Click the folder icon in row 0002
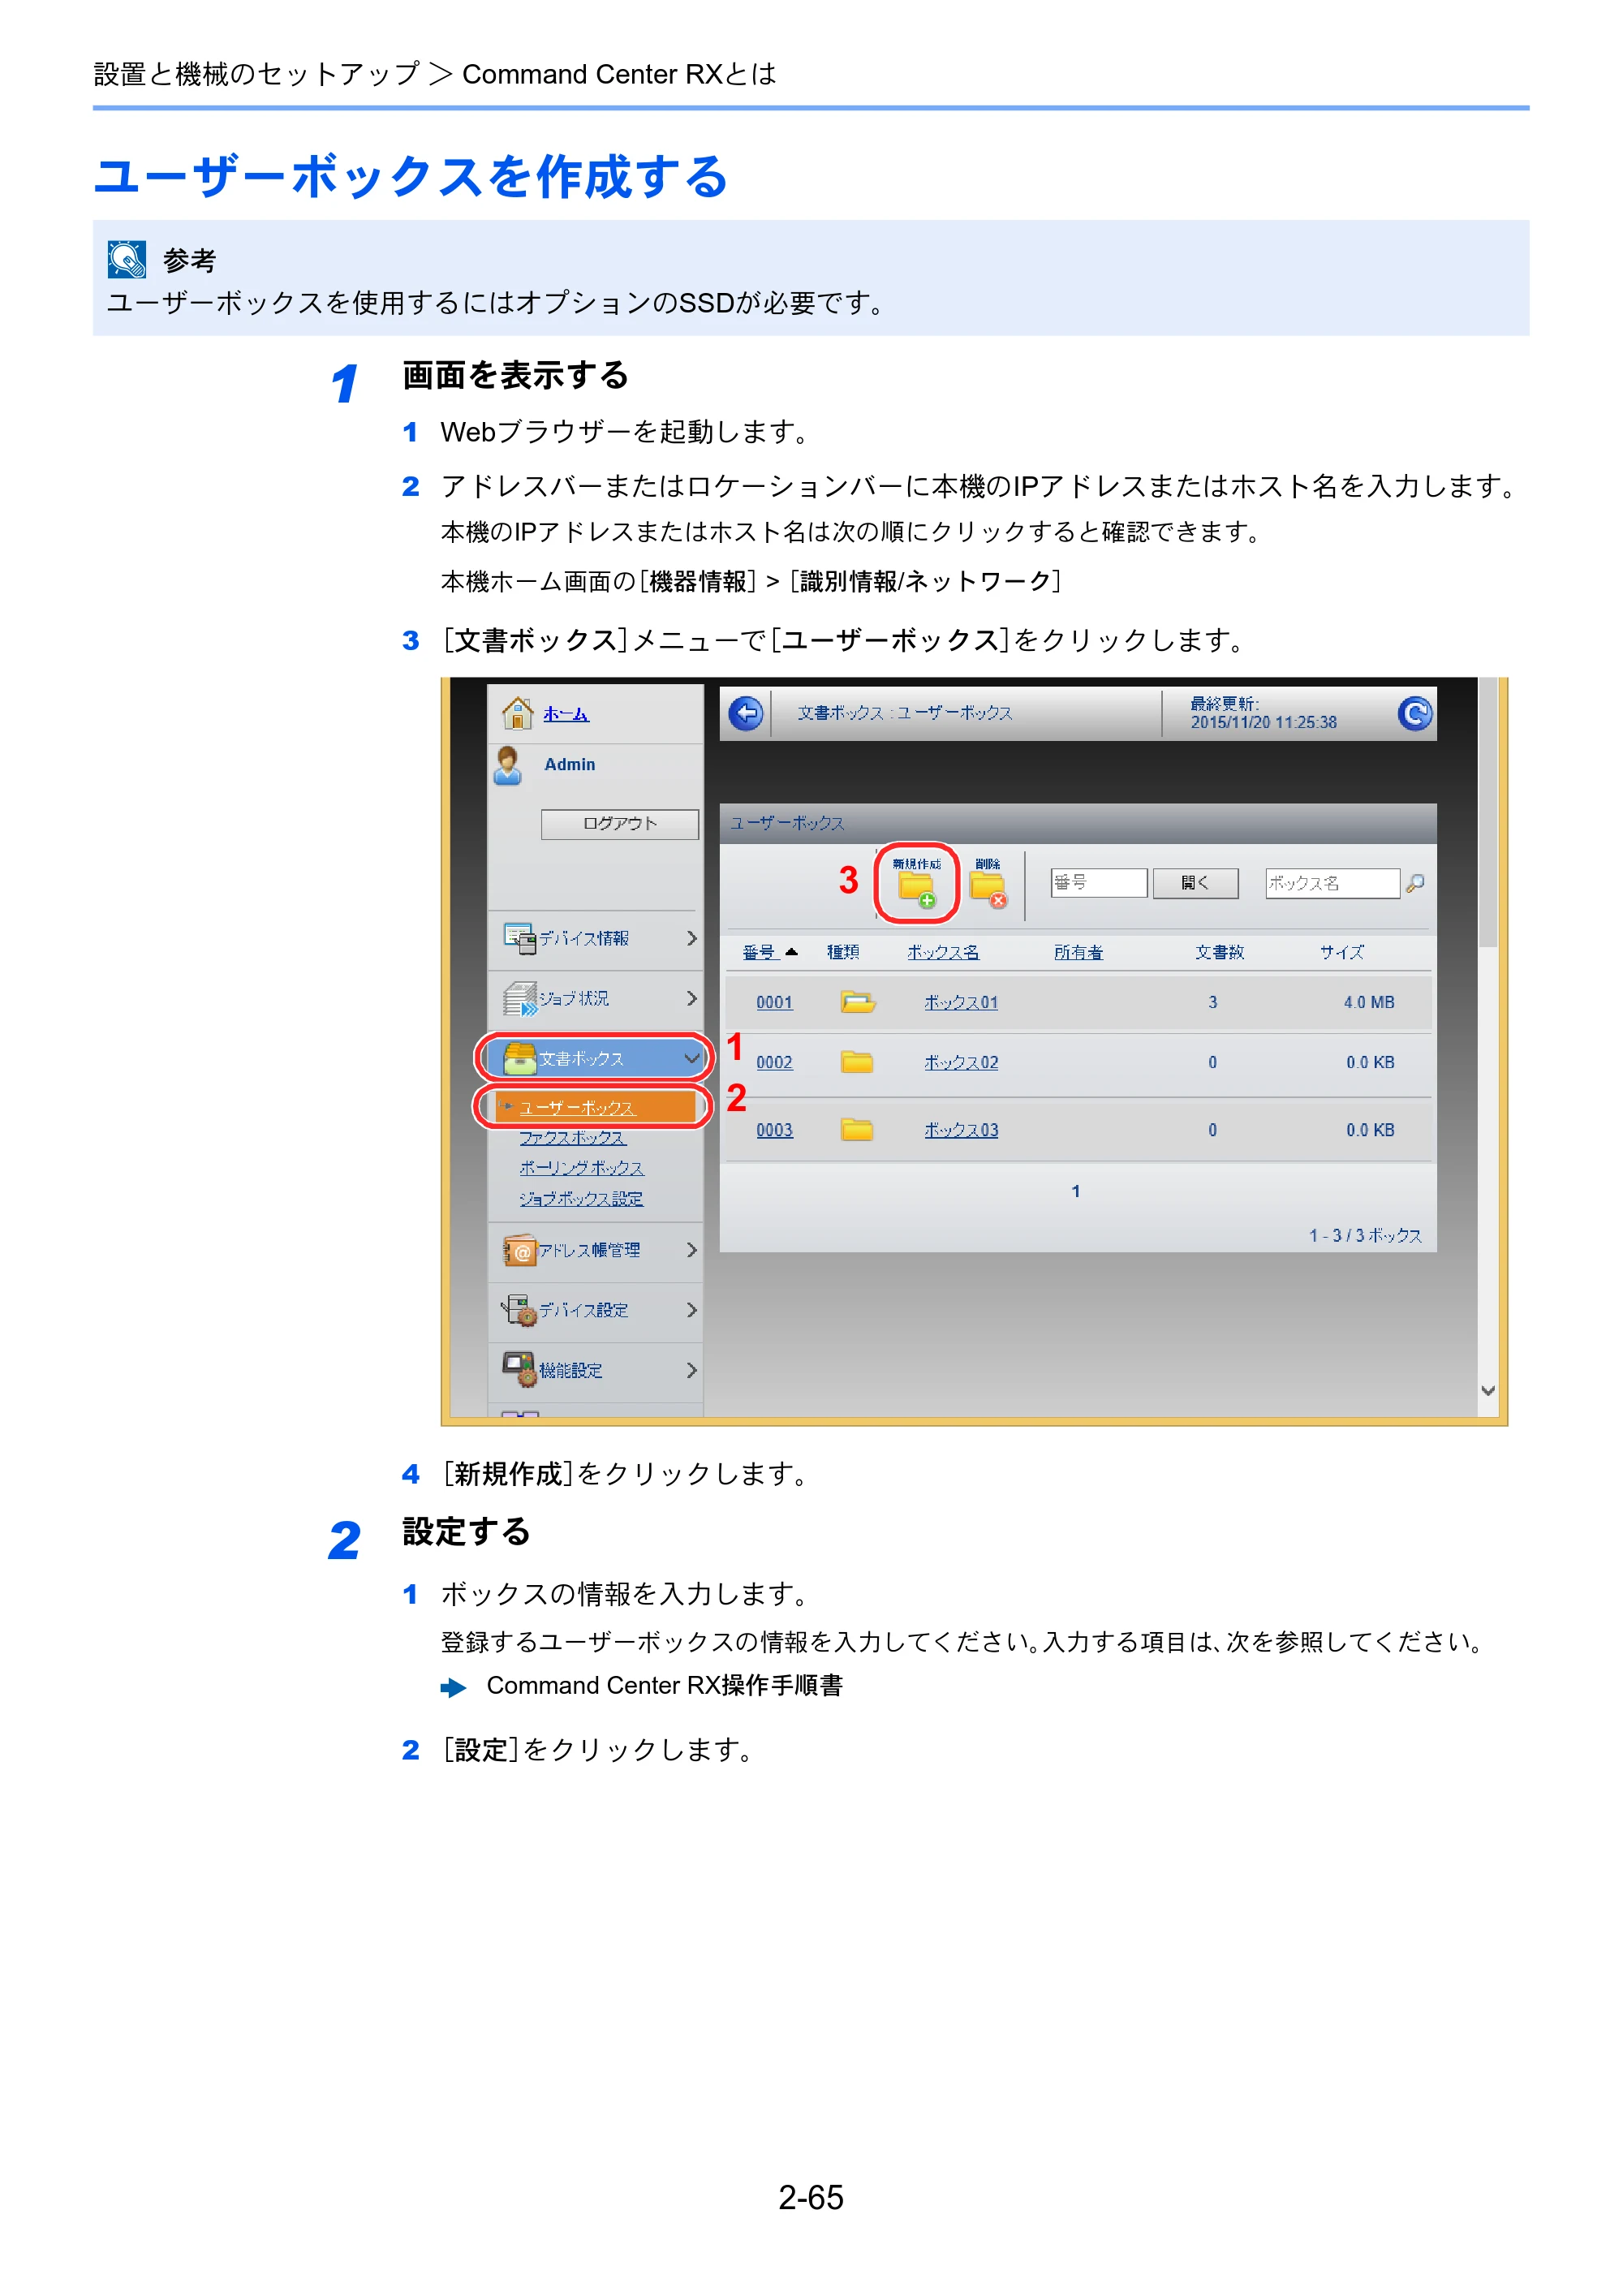 coord(857,1062)
